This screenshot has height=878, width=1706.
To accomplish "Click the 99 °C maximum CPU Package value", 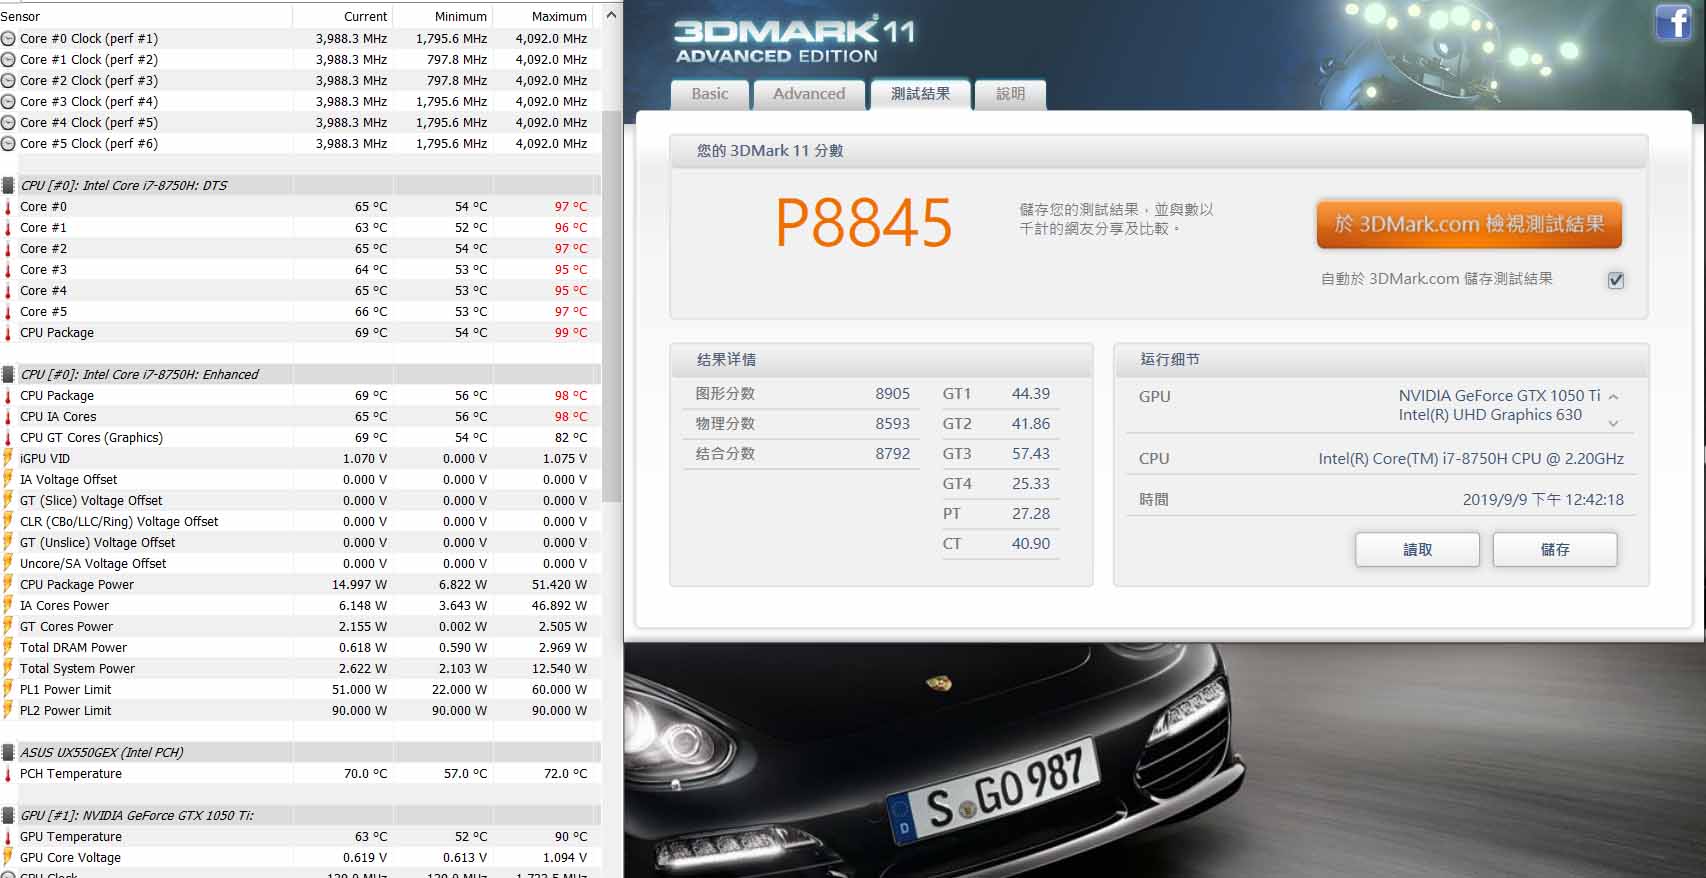I will coord(571,333).
